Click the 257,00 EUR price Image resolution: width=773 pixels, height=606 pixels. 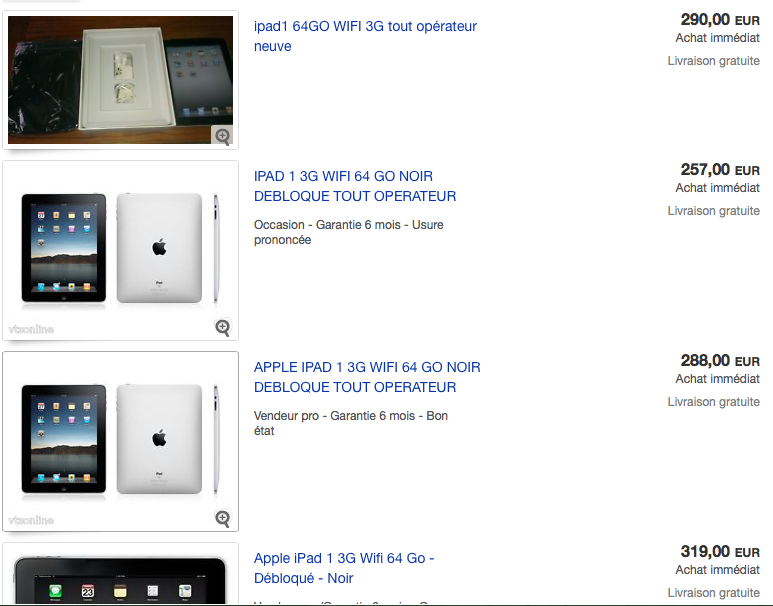(720, 170)
